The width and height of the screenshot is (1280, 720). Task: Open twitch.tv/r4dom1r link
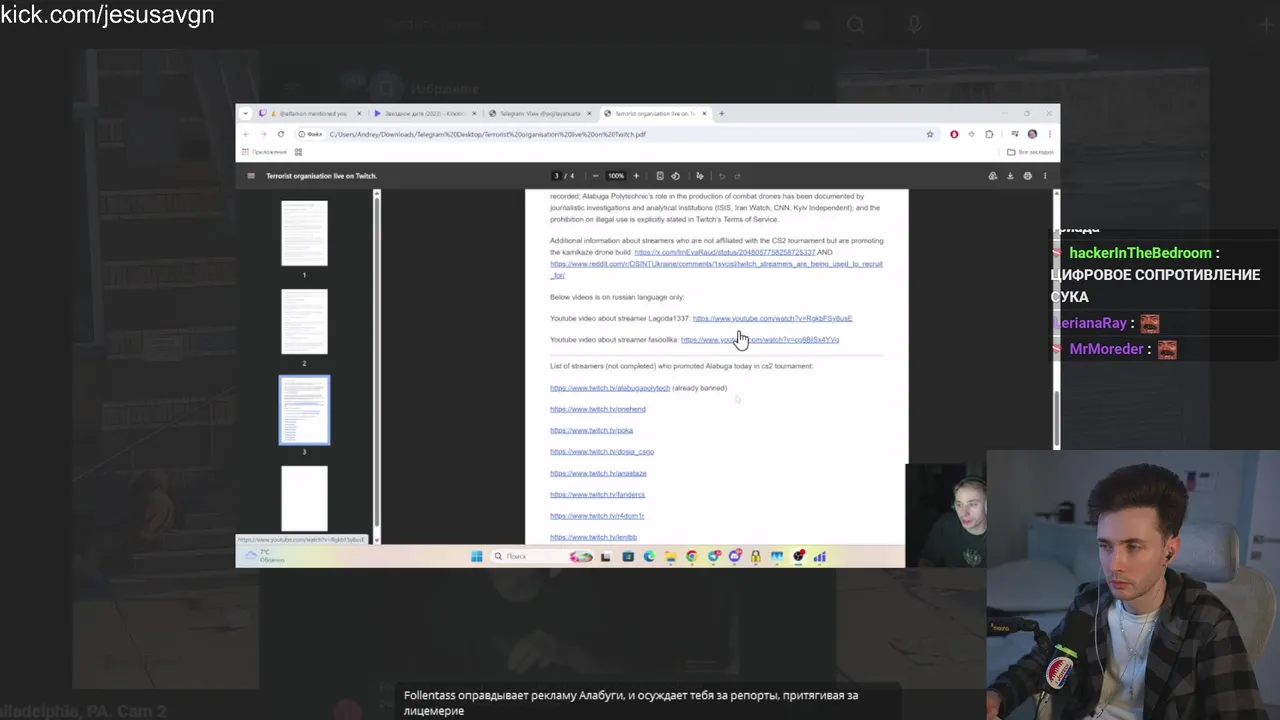[597, 516]
